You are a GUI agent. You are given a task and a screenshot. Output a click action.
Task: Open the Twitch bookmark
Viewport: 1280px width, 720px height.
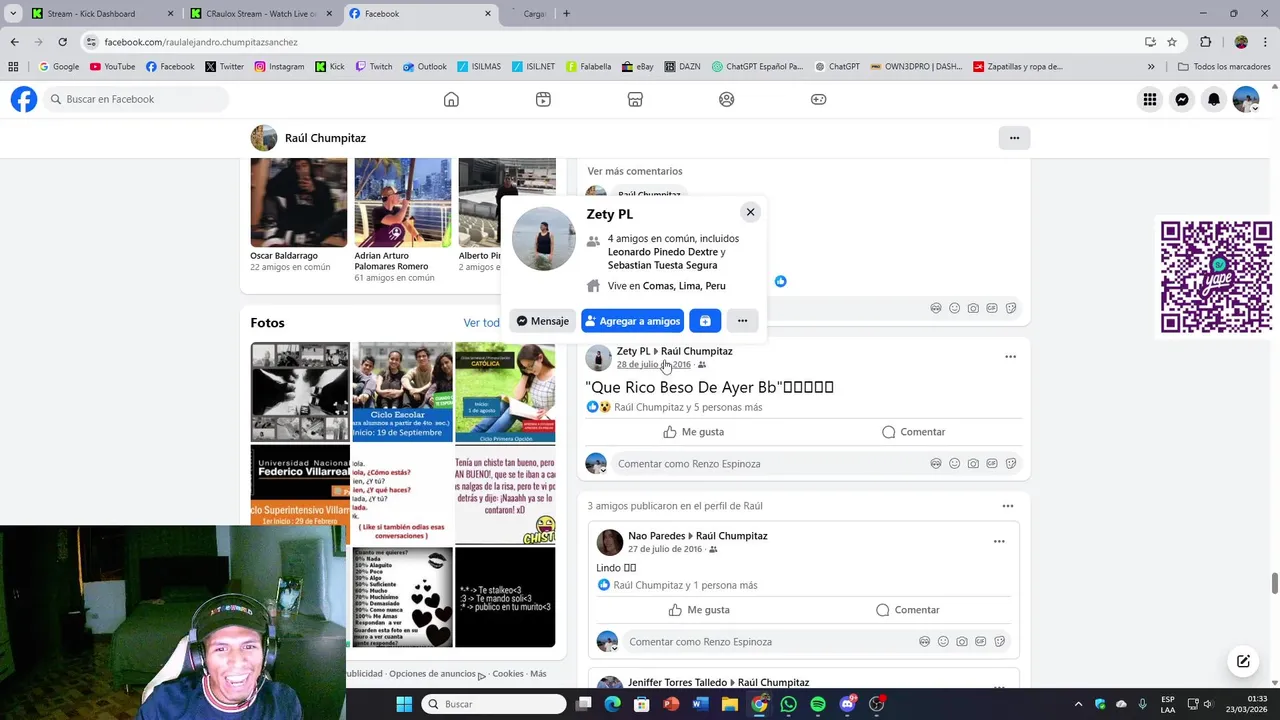click(x=374, y=67)
